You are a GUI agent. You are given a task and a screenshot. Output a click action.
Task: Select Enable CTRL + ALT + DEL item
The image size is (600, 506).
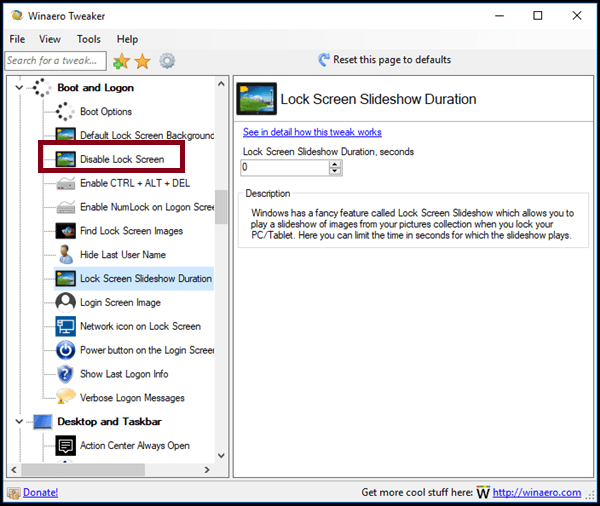135,183
